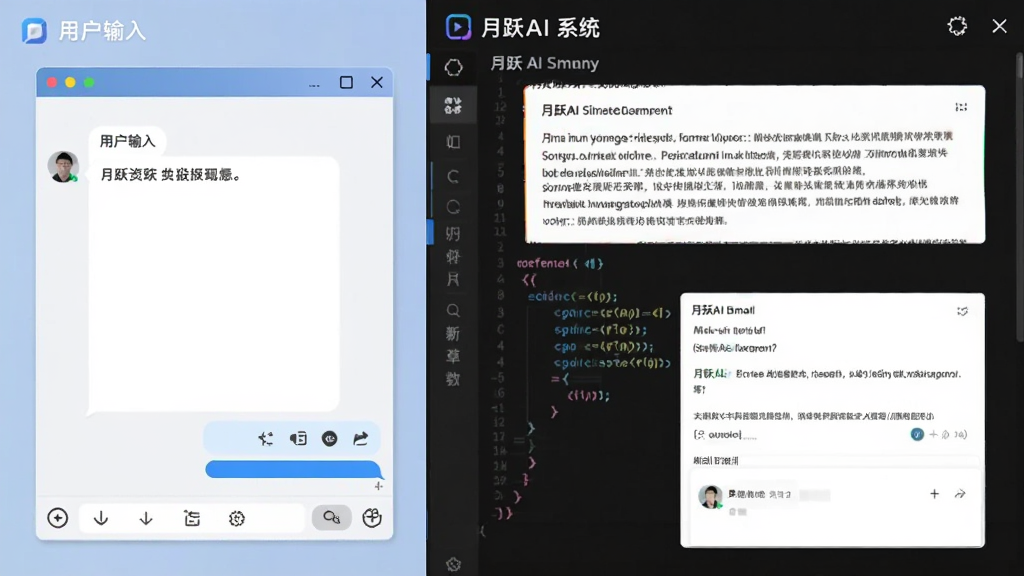Select the 月 item in the dark sidebar

[453, 280]
